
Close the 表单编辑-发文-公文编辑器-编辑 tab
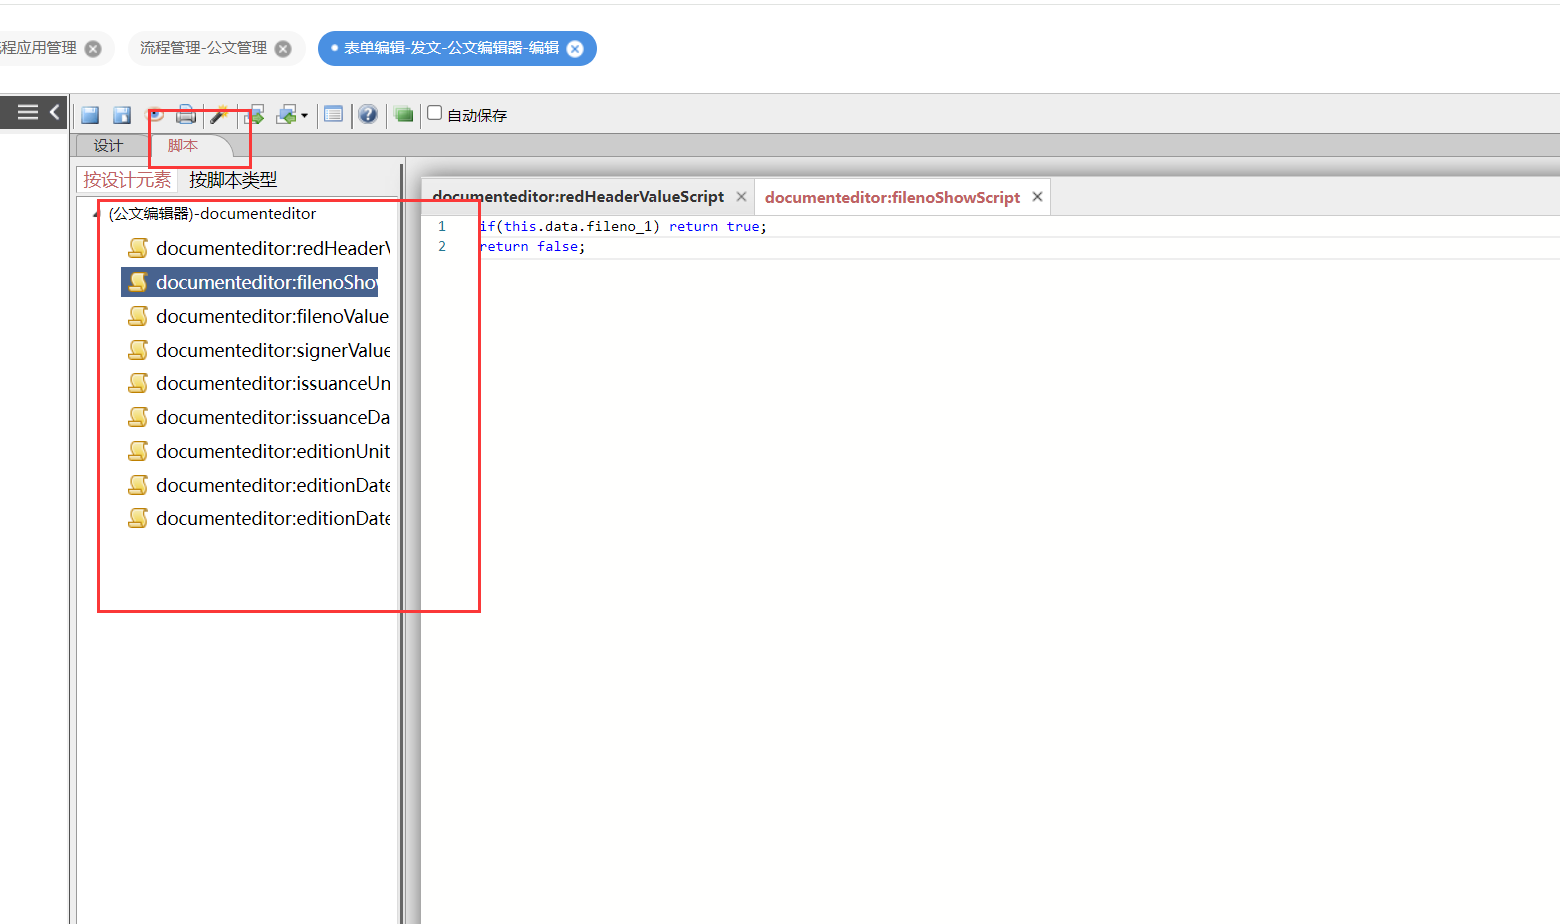pos(575,49)
